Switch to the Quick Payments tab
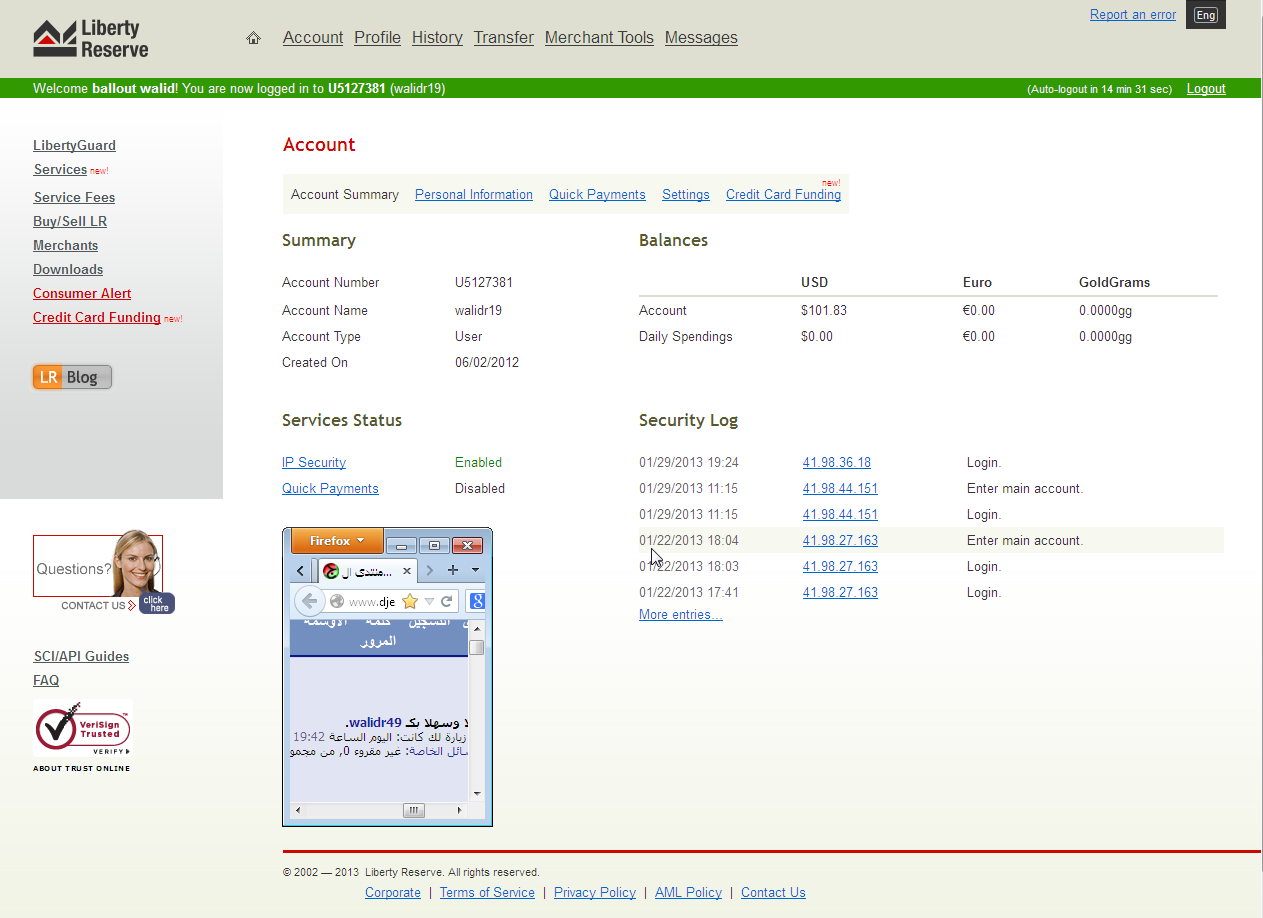The width and height of the screenshot is (1263, 918). tap(597, 195)
